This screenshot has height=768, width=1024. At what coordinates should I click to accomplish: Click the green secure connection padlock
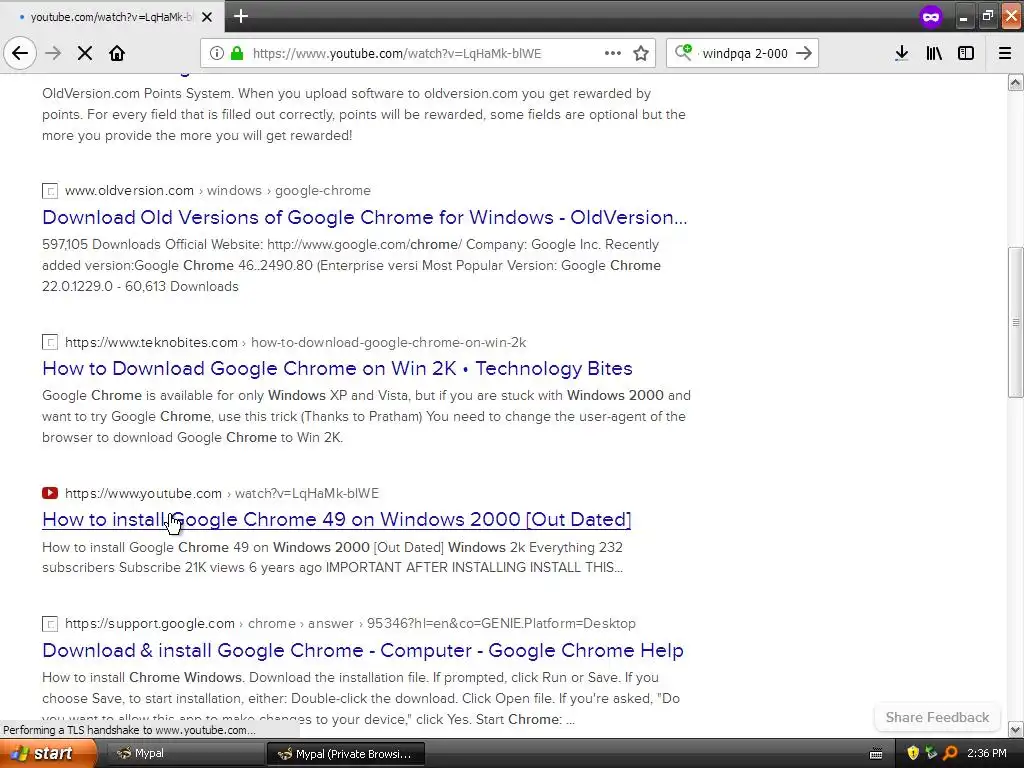[x=237, y=53]
